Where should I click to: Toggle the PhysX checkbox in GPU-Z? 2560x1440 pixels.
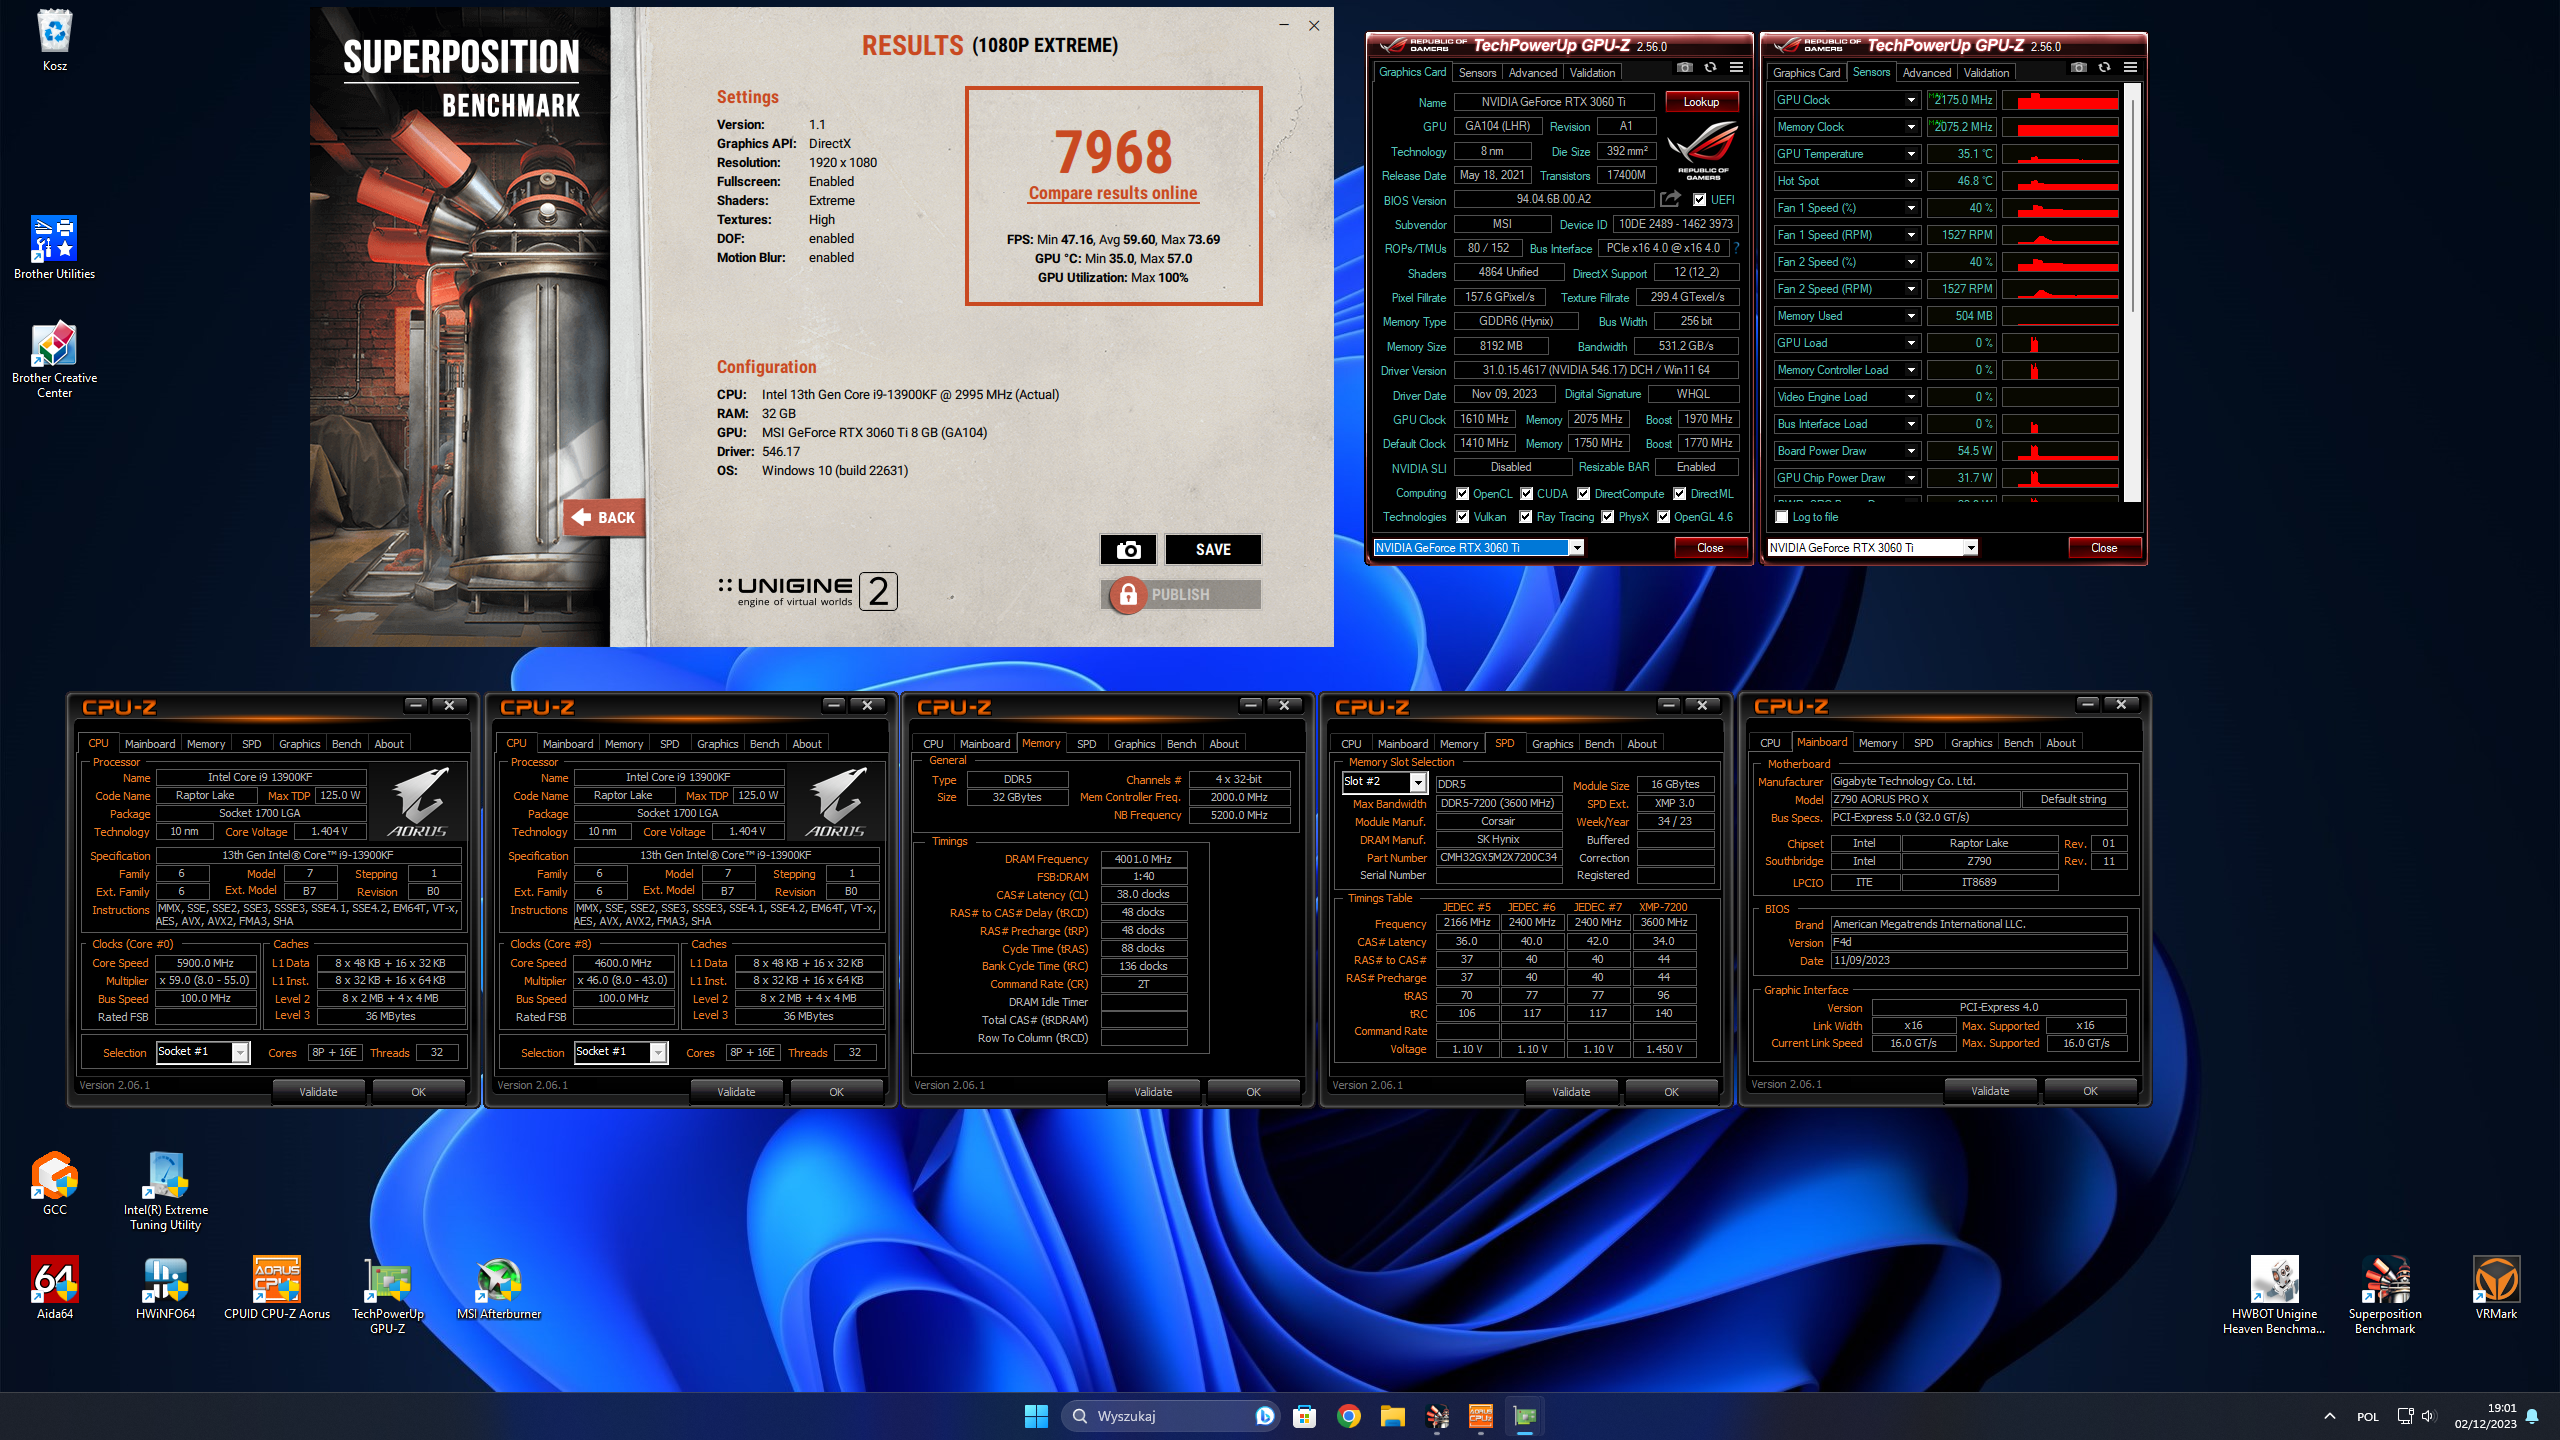coord(1607,517)
